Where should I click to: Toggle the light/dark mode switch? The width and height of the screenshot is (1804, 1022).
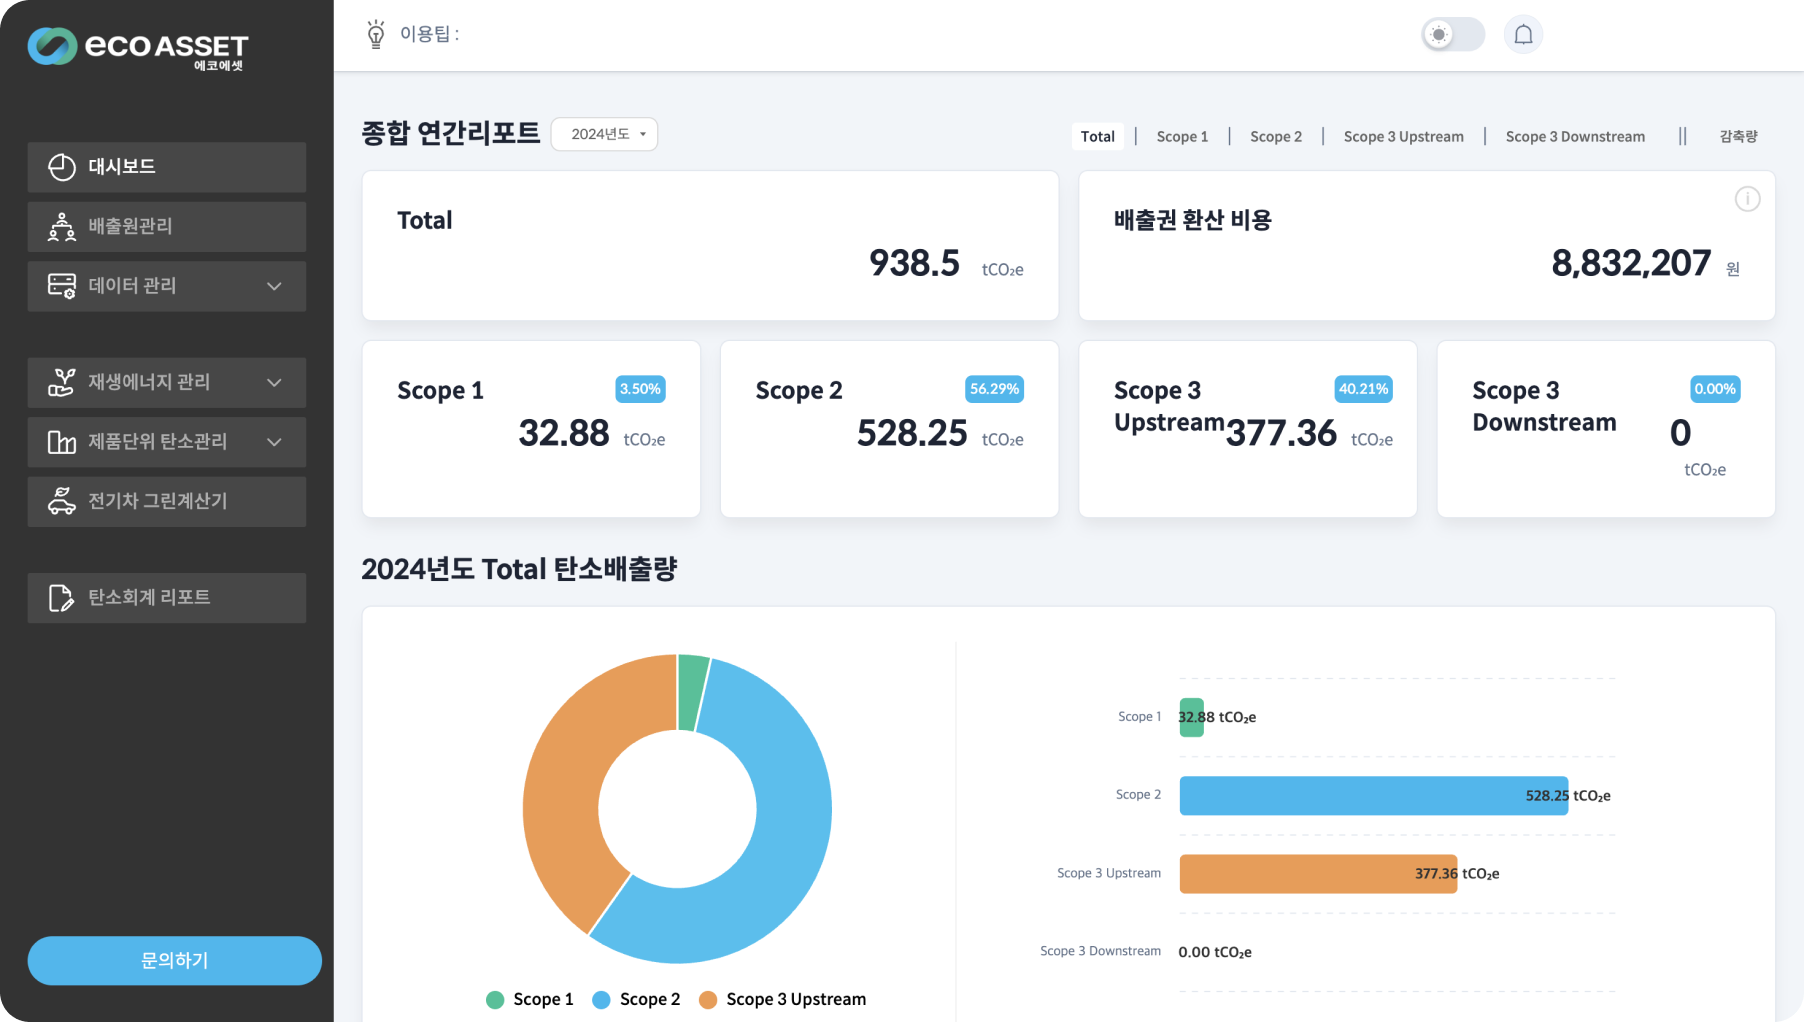pyautogui.click(x=1453, y=35)
